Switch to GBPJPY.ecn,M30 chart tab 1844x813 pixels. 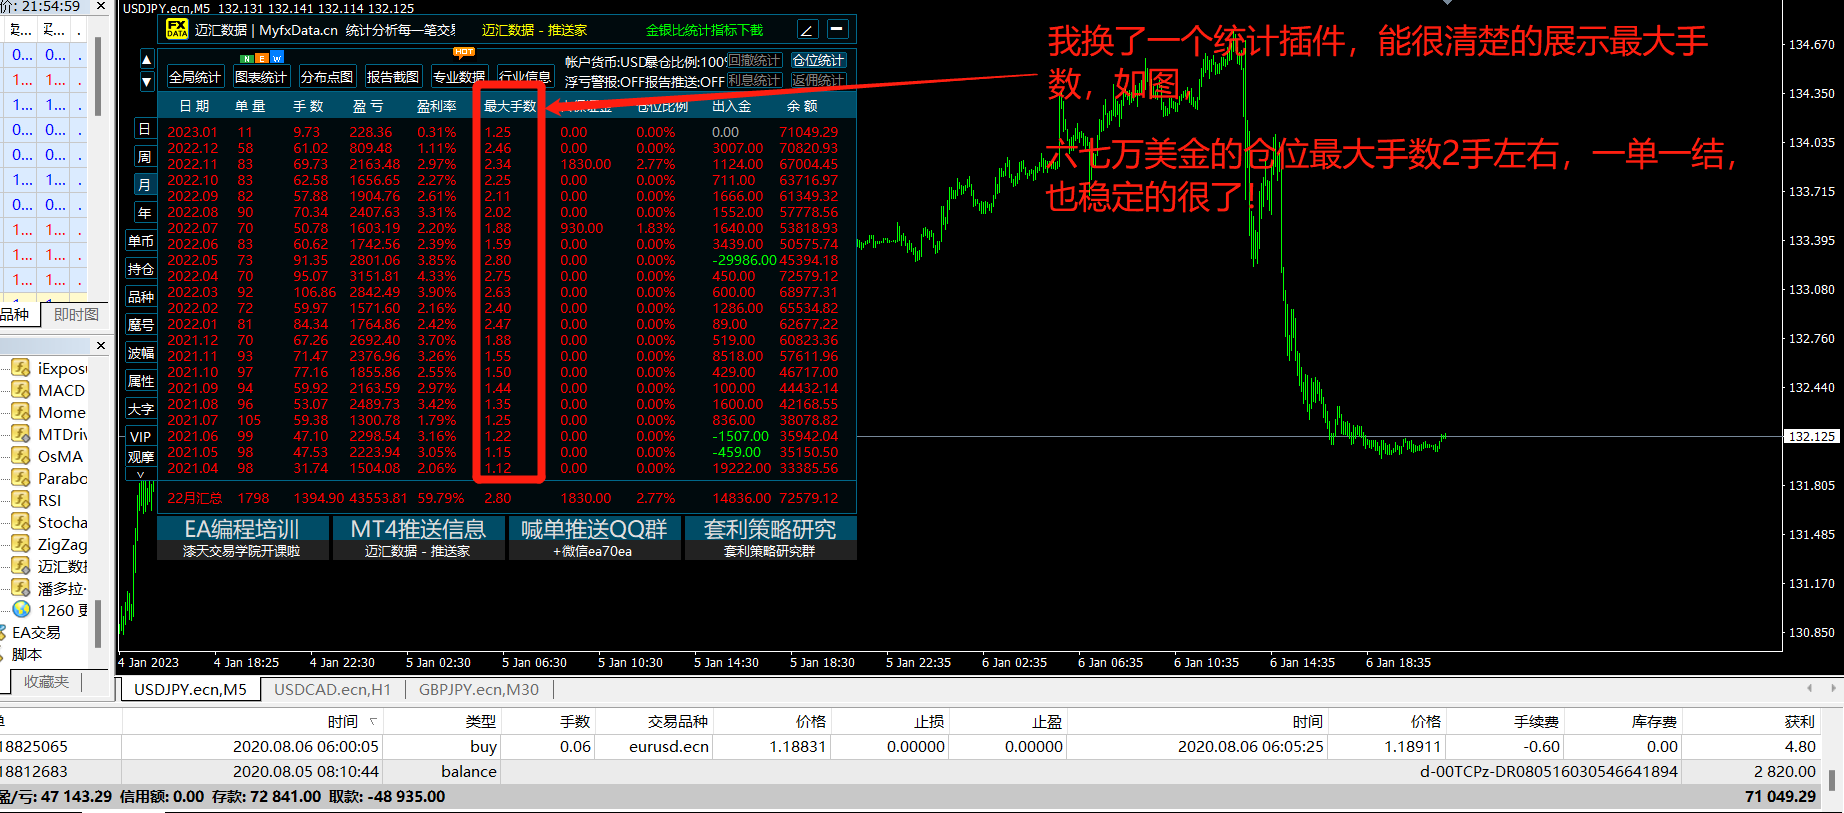(x=479, y=689)
